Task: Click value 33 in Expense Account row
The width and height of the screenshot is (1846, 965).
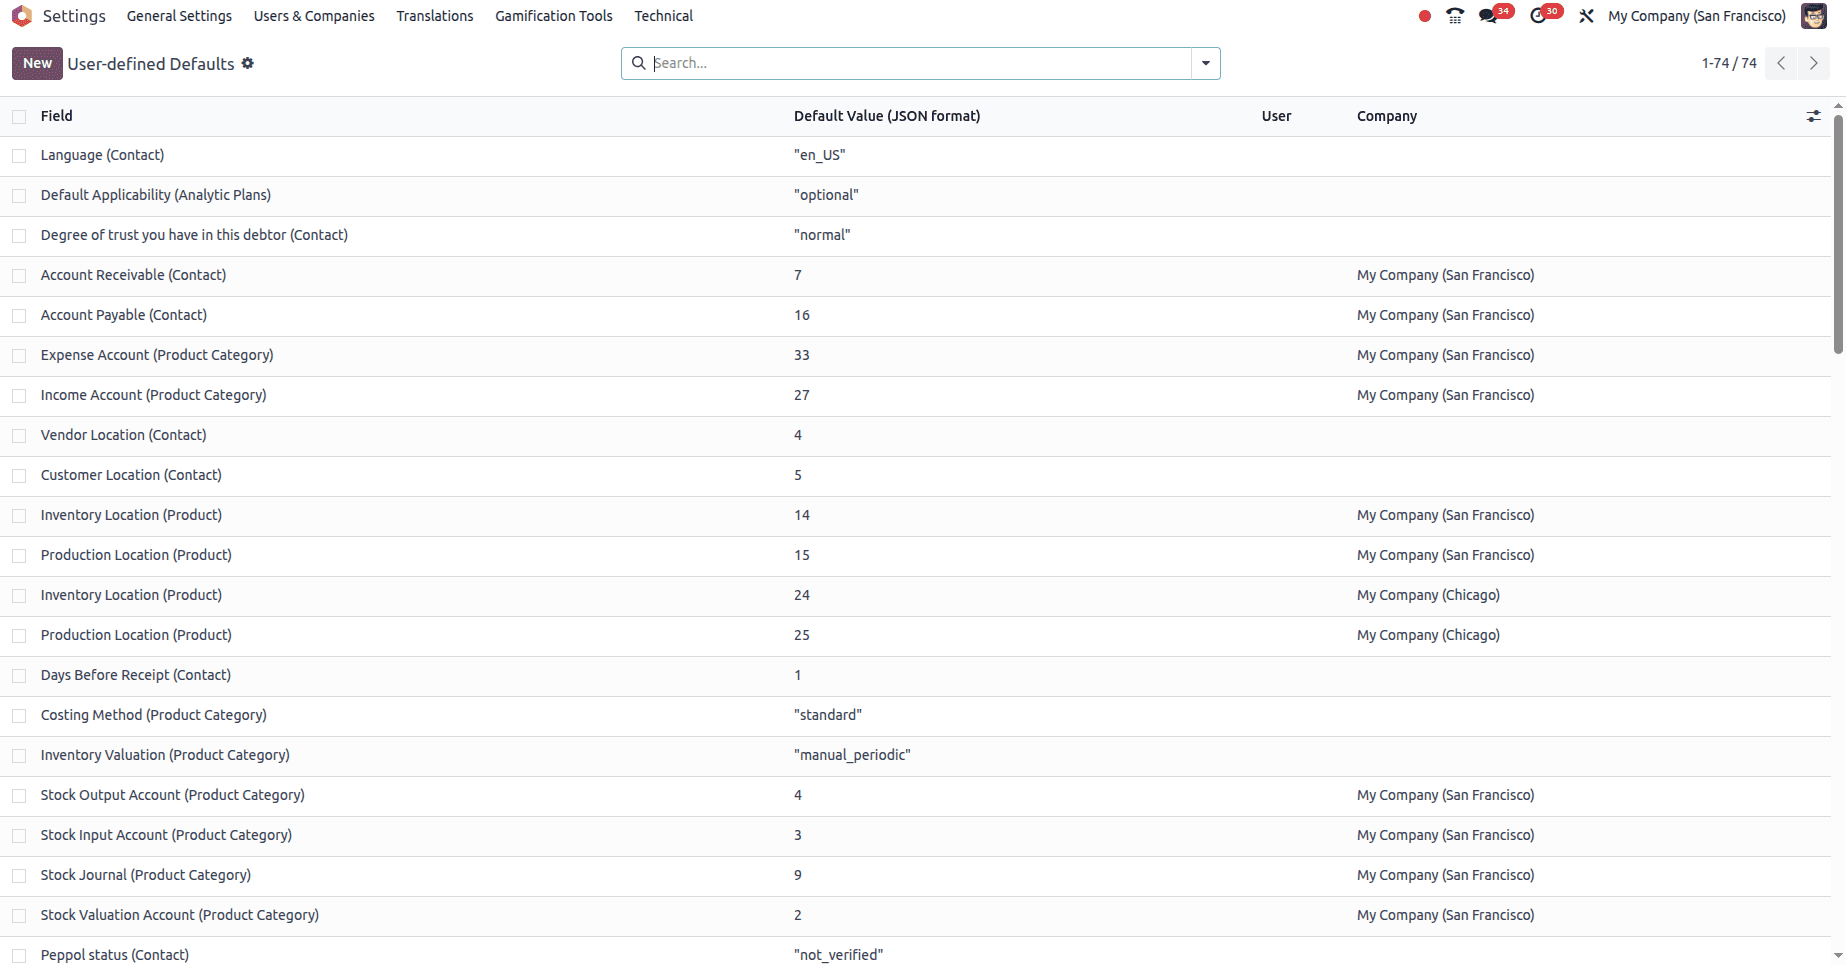Action: 802,355
